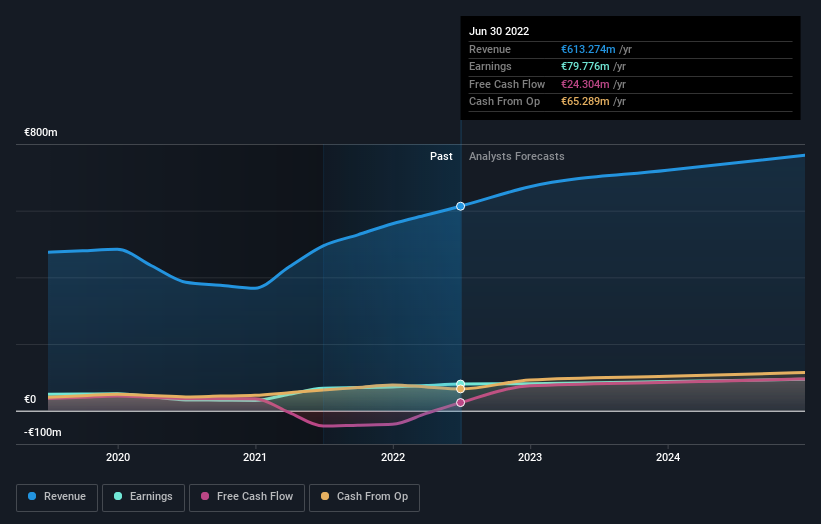821x524 pixels.
Task: Click the €79.776m earnings value
Action: 585,66
